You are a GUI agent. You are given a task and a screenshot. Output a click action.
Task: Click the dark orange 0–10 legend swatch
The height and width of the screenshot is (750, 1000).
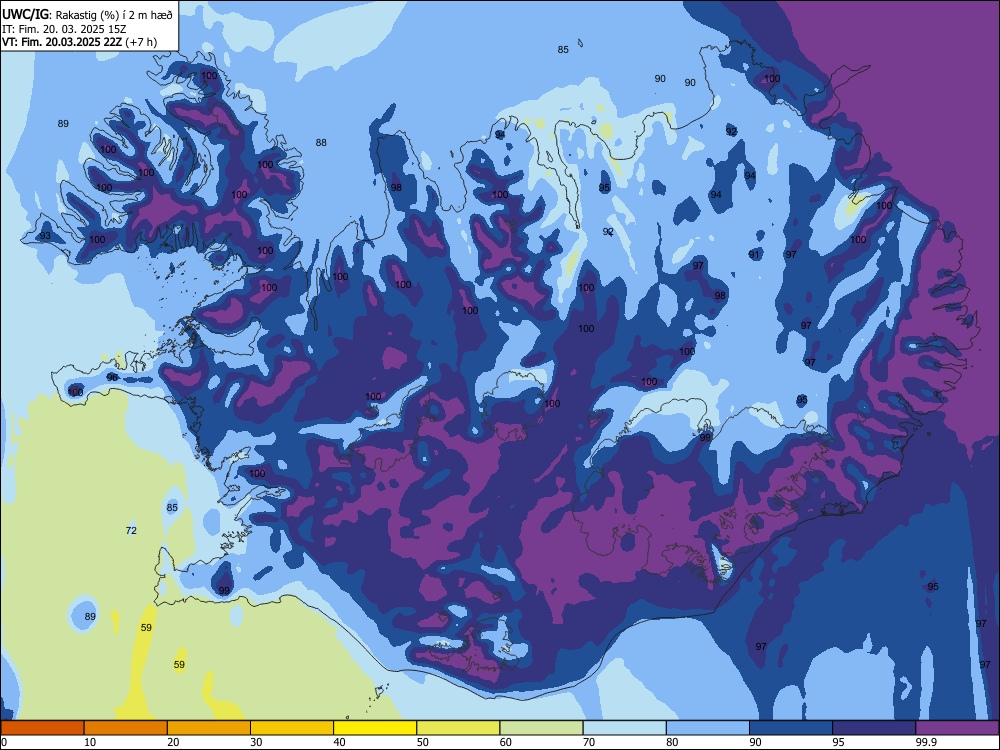[x=42, y=728]
